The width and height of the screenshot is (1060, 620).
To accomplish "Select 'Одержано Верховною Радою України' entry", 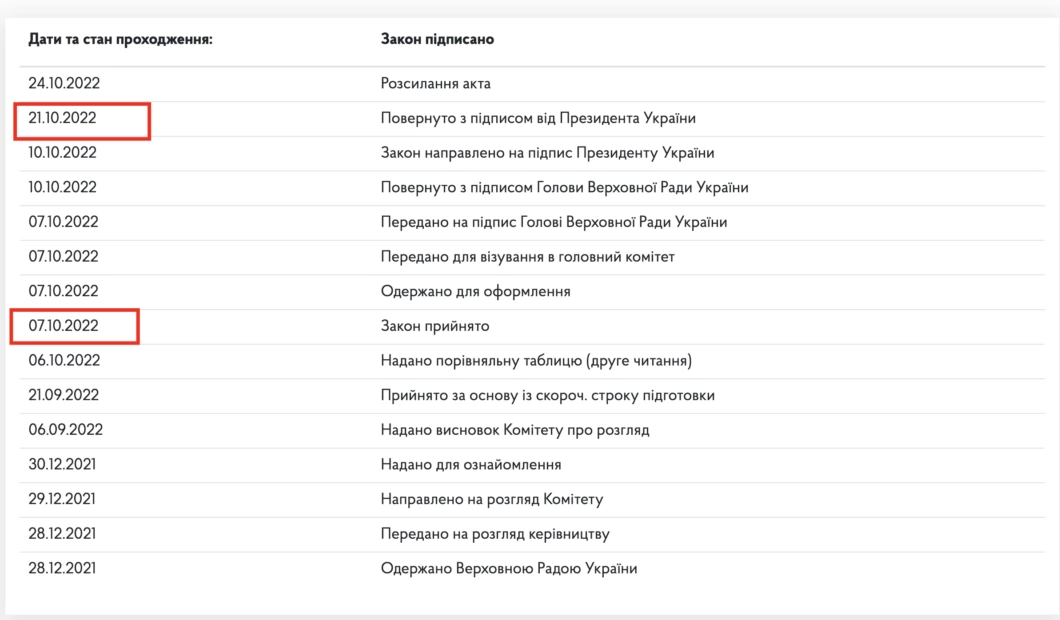I will click(x=508, y=569).
